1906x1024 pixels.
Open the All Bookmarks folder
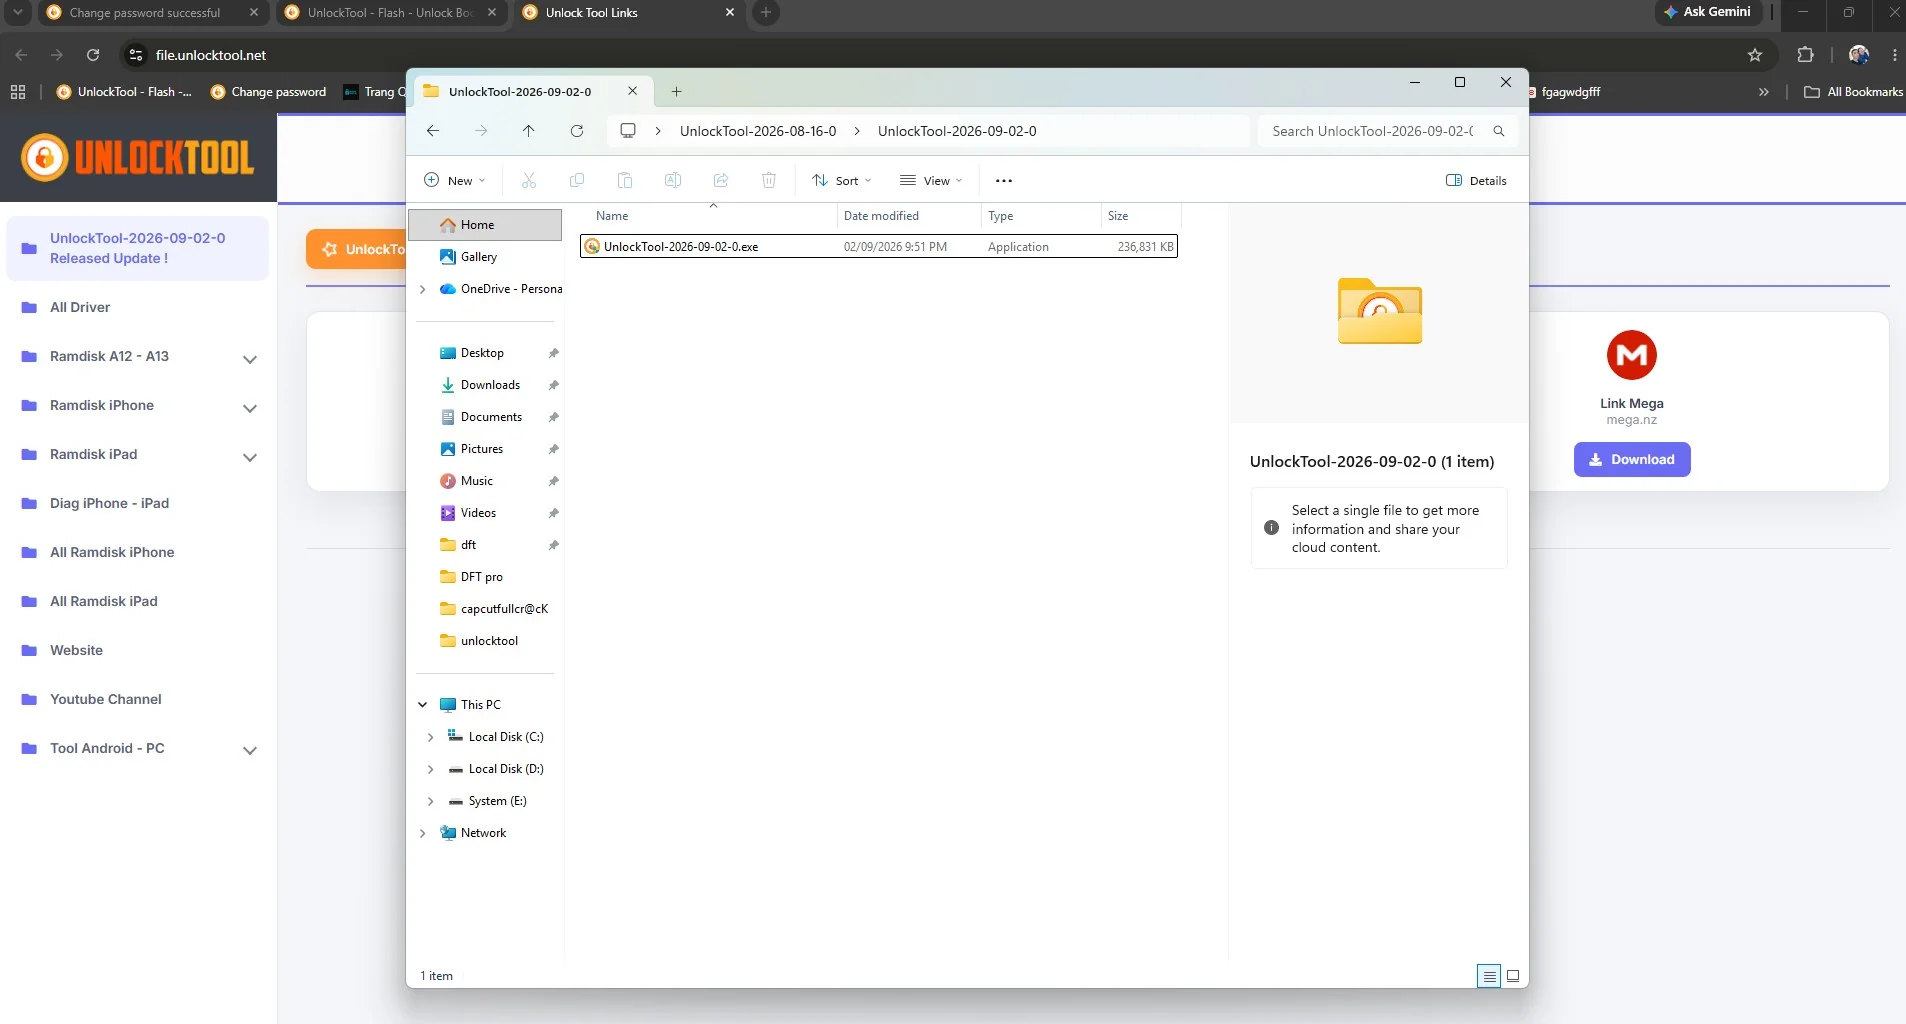pos(1853,92)
